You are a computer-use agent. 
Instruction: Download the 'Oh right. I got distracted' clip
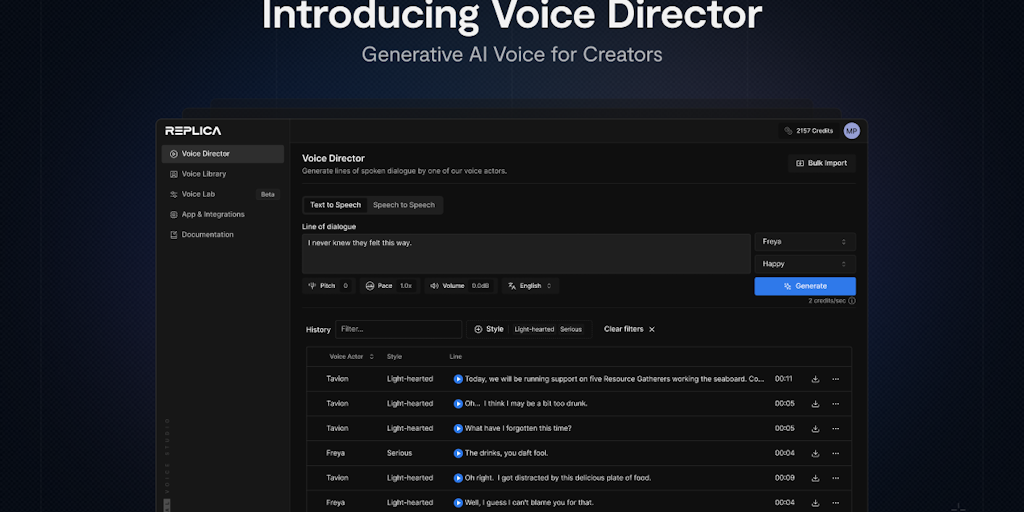coord(815,478)
